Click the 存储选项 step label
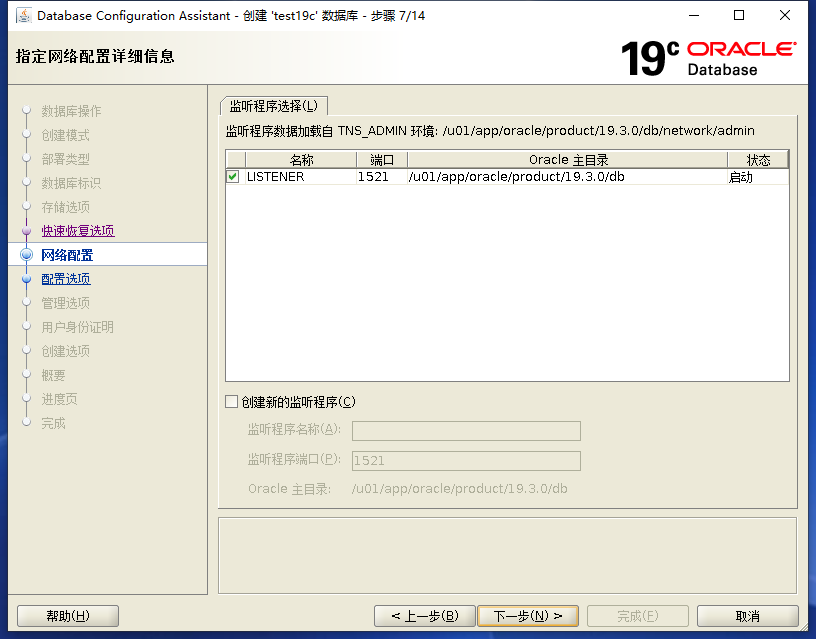 (x=66, y=207)
